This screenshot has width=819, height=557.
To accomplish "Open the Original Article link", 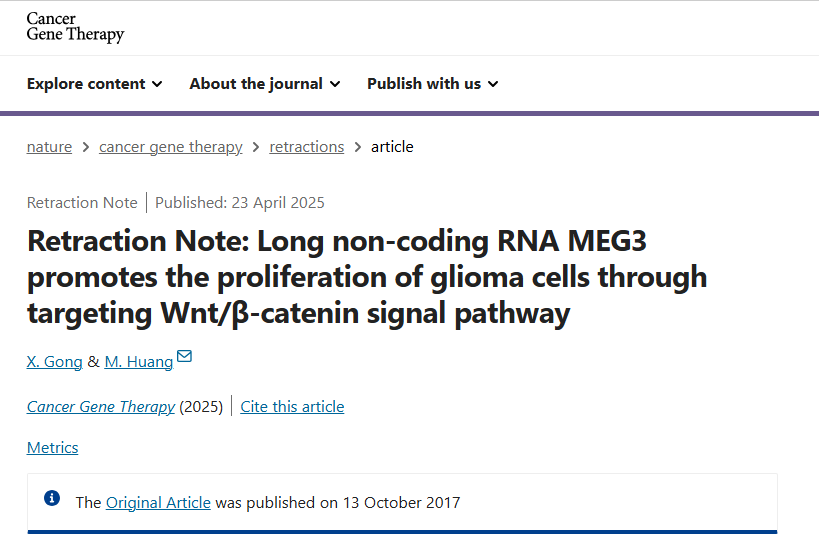I will point(158,503).
